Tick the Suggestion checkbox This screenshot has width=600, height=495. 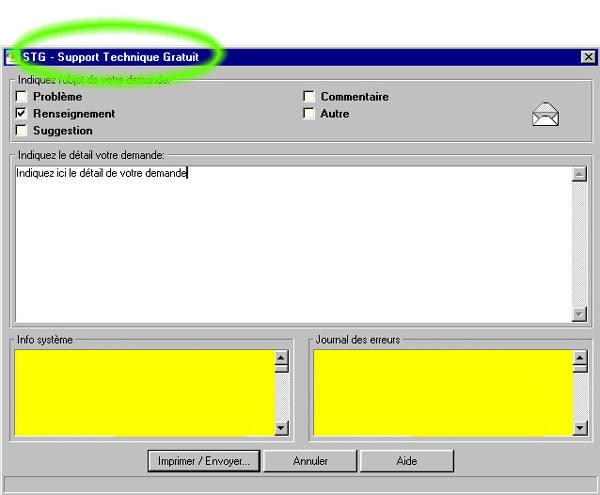coord(22,131)
